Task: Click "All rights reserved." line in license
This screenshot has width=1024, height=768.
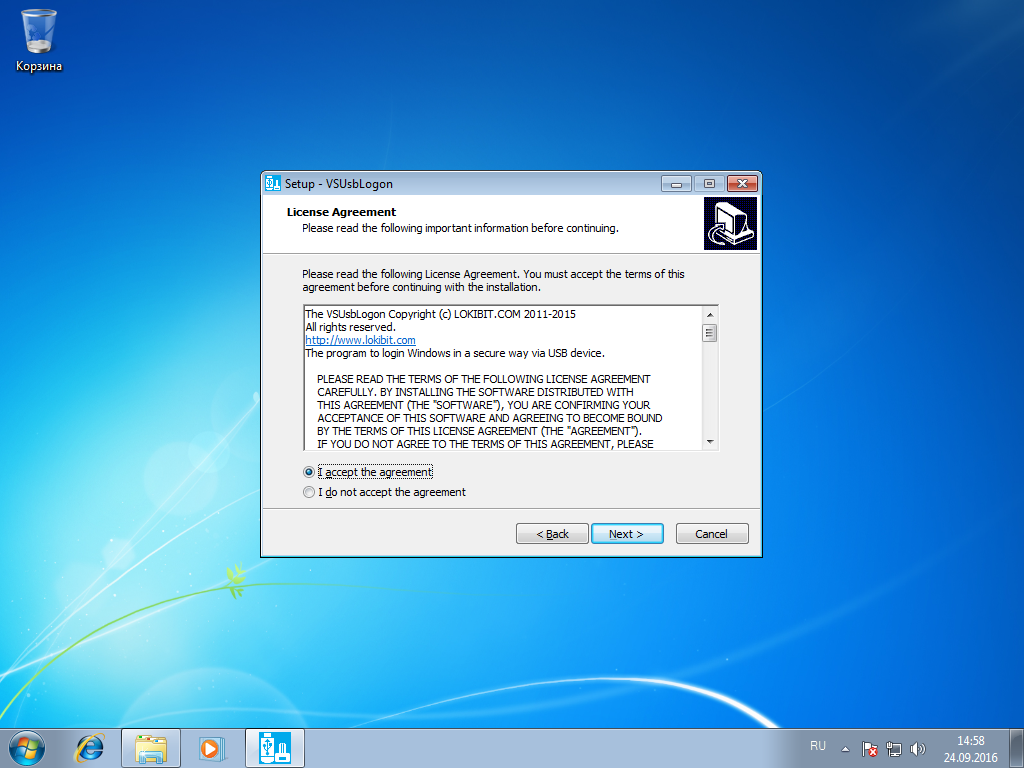Action: (x=350, y=327)
